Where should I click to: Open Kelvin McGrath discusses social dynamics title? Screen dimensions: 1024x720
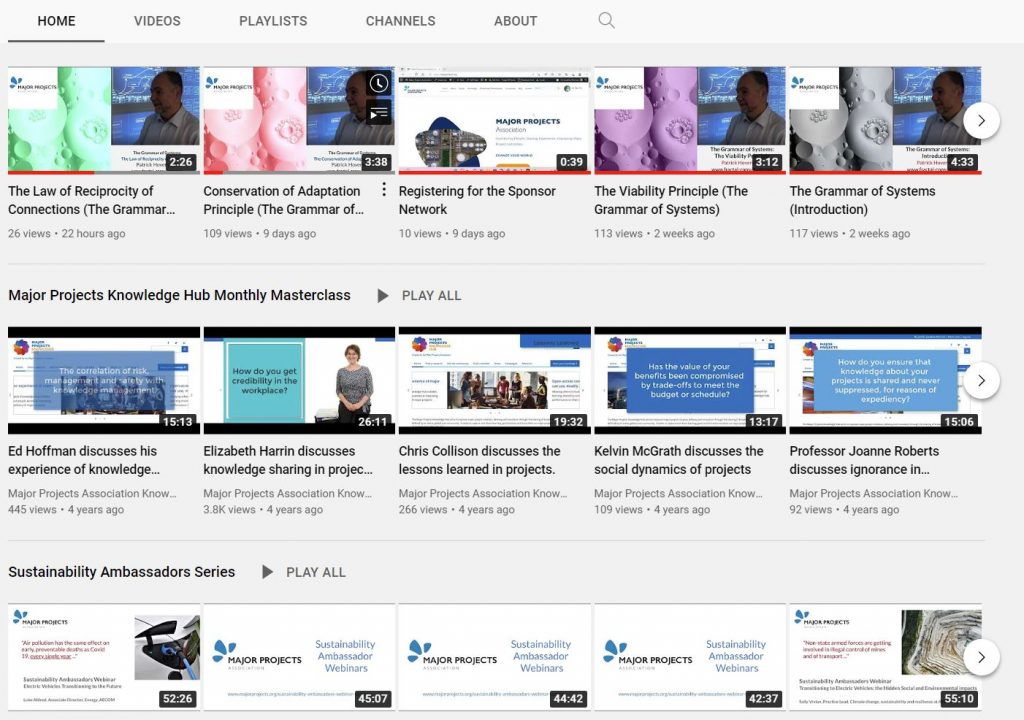tap(679, 460)
